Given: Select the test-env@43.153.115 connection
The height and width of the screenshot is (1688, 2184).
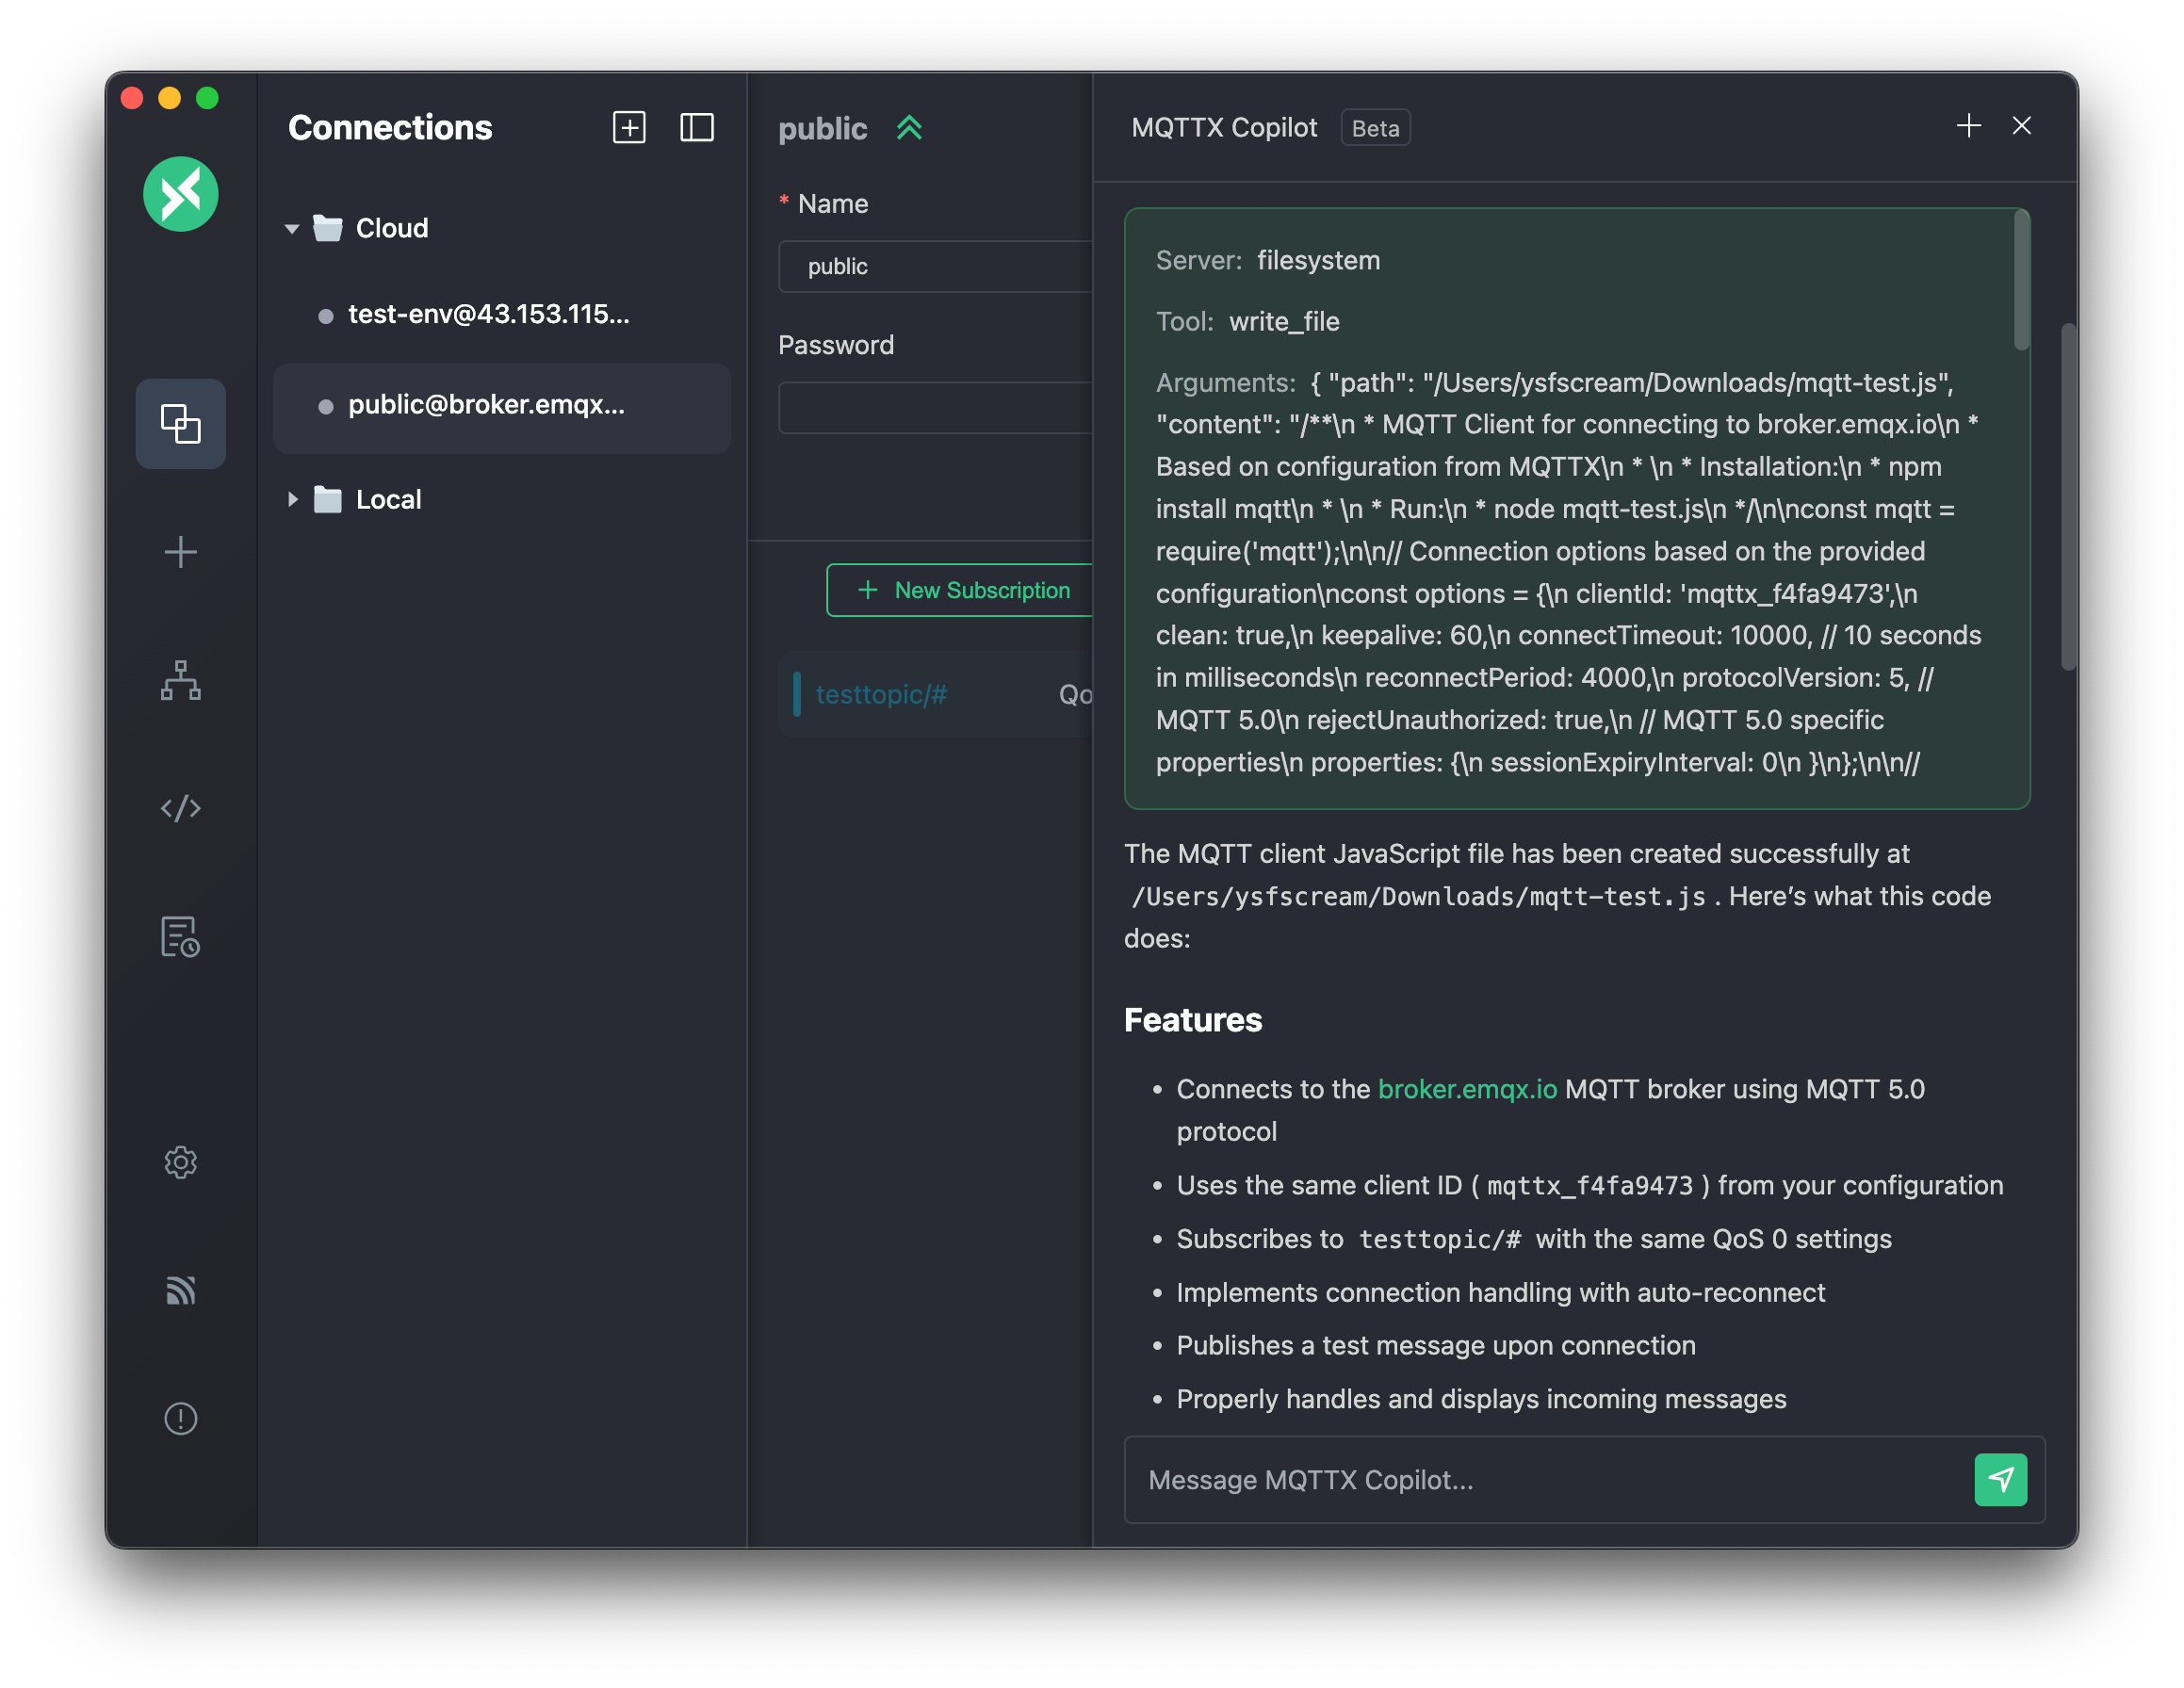Looking at the screenshot, I should pos(488,315).
